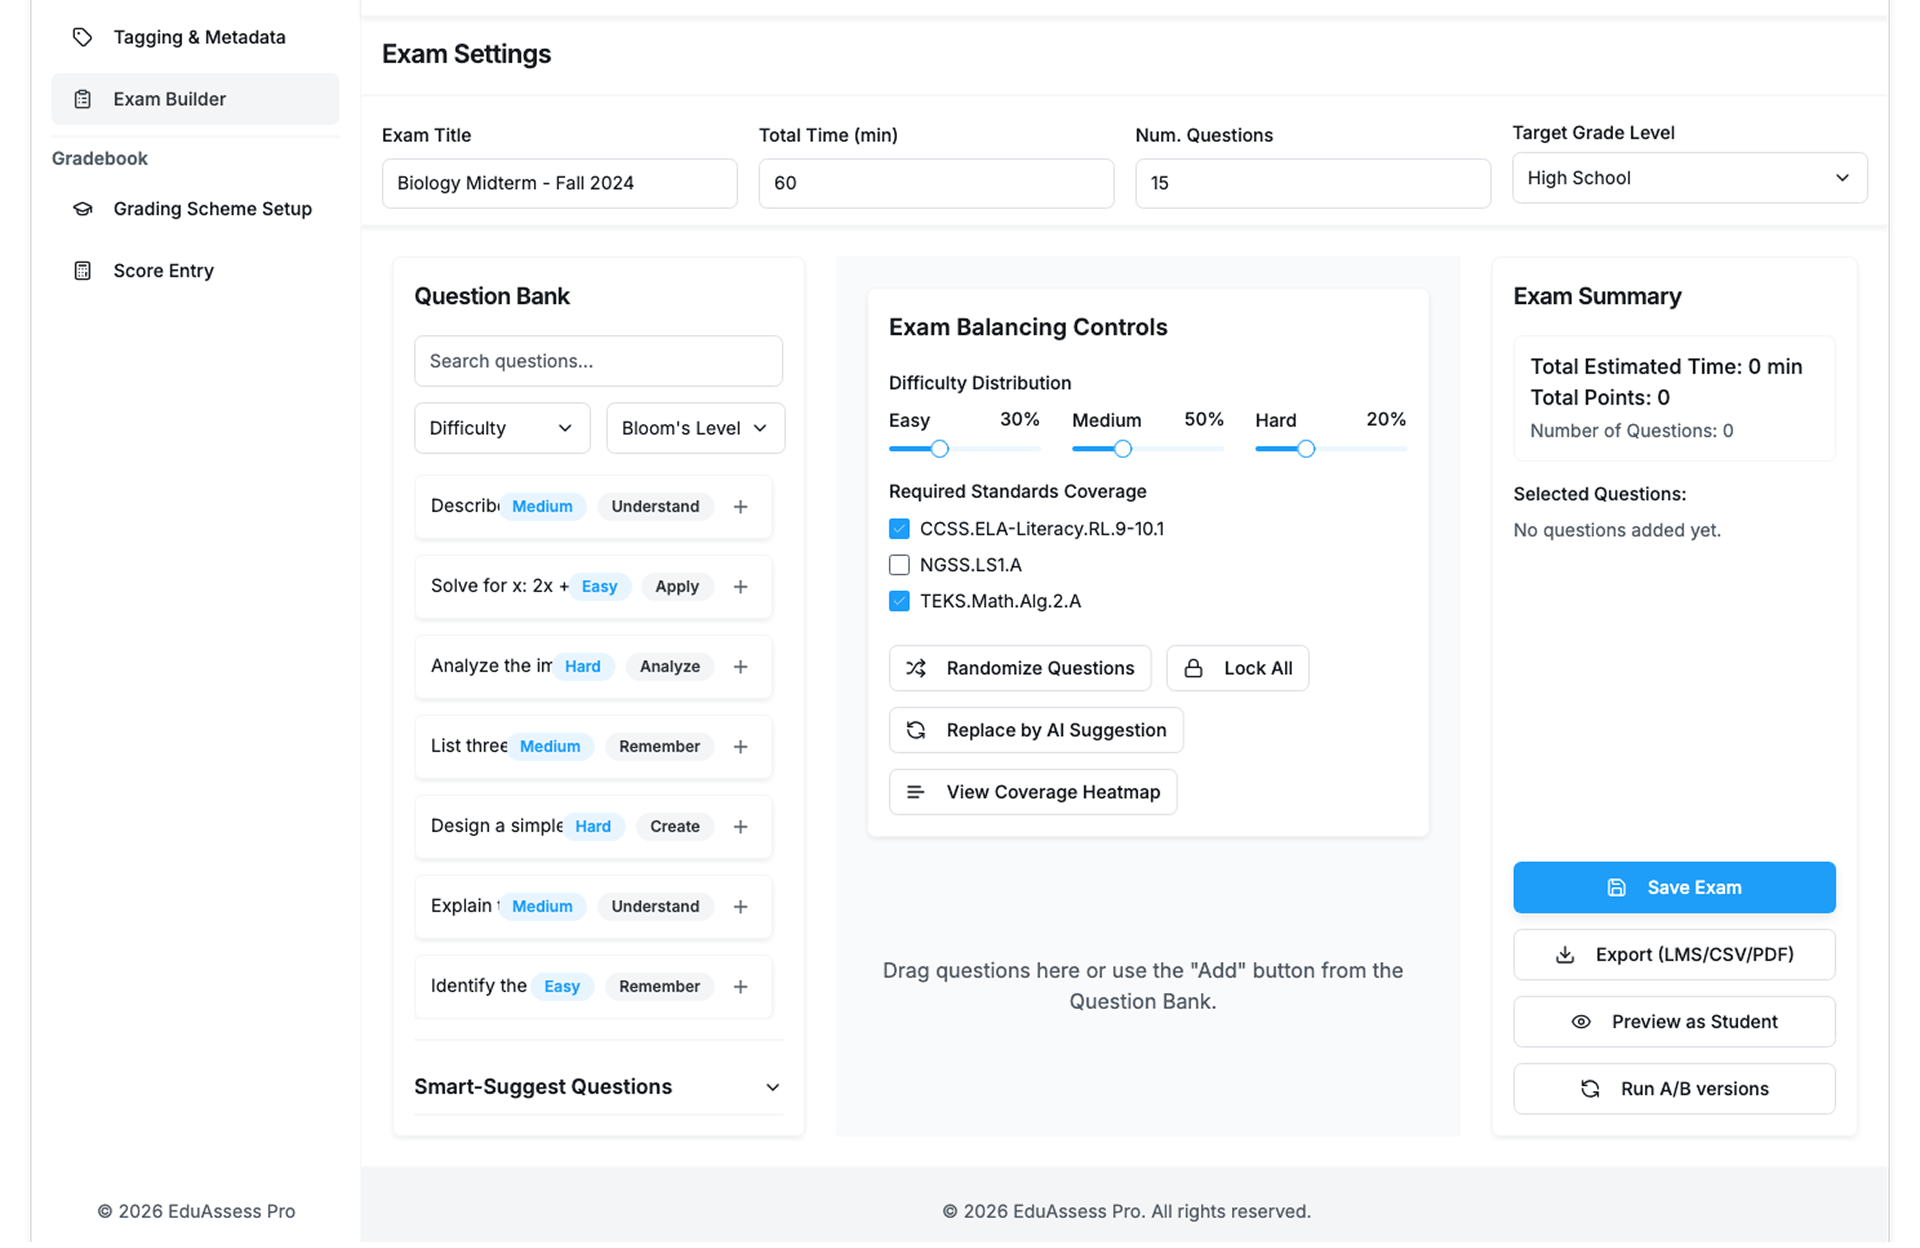Click Export (LMS/CSV/PDF) button
The image size is (1920, 1248).
pyautogui.click(x=1674, y=955)
